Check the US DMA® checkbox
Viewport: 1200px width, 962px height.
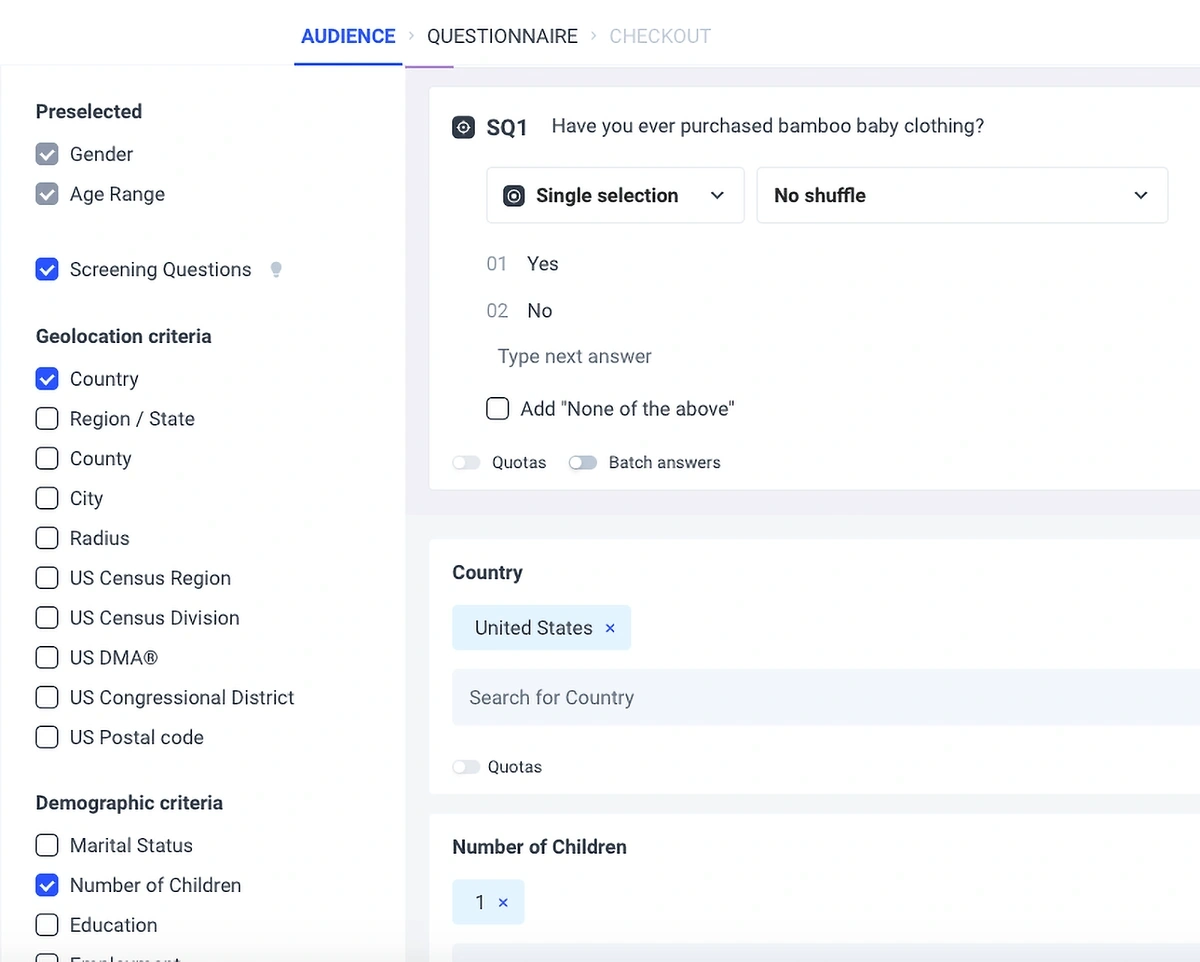(47, 658)
